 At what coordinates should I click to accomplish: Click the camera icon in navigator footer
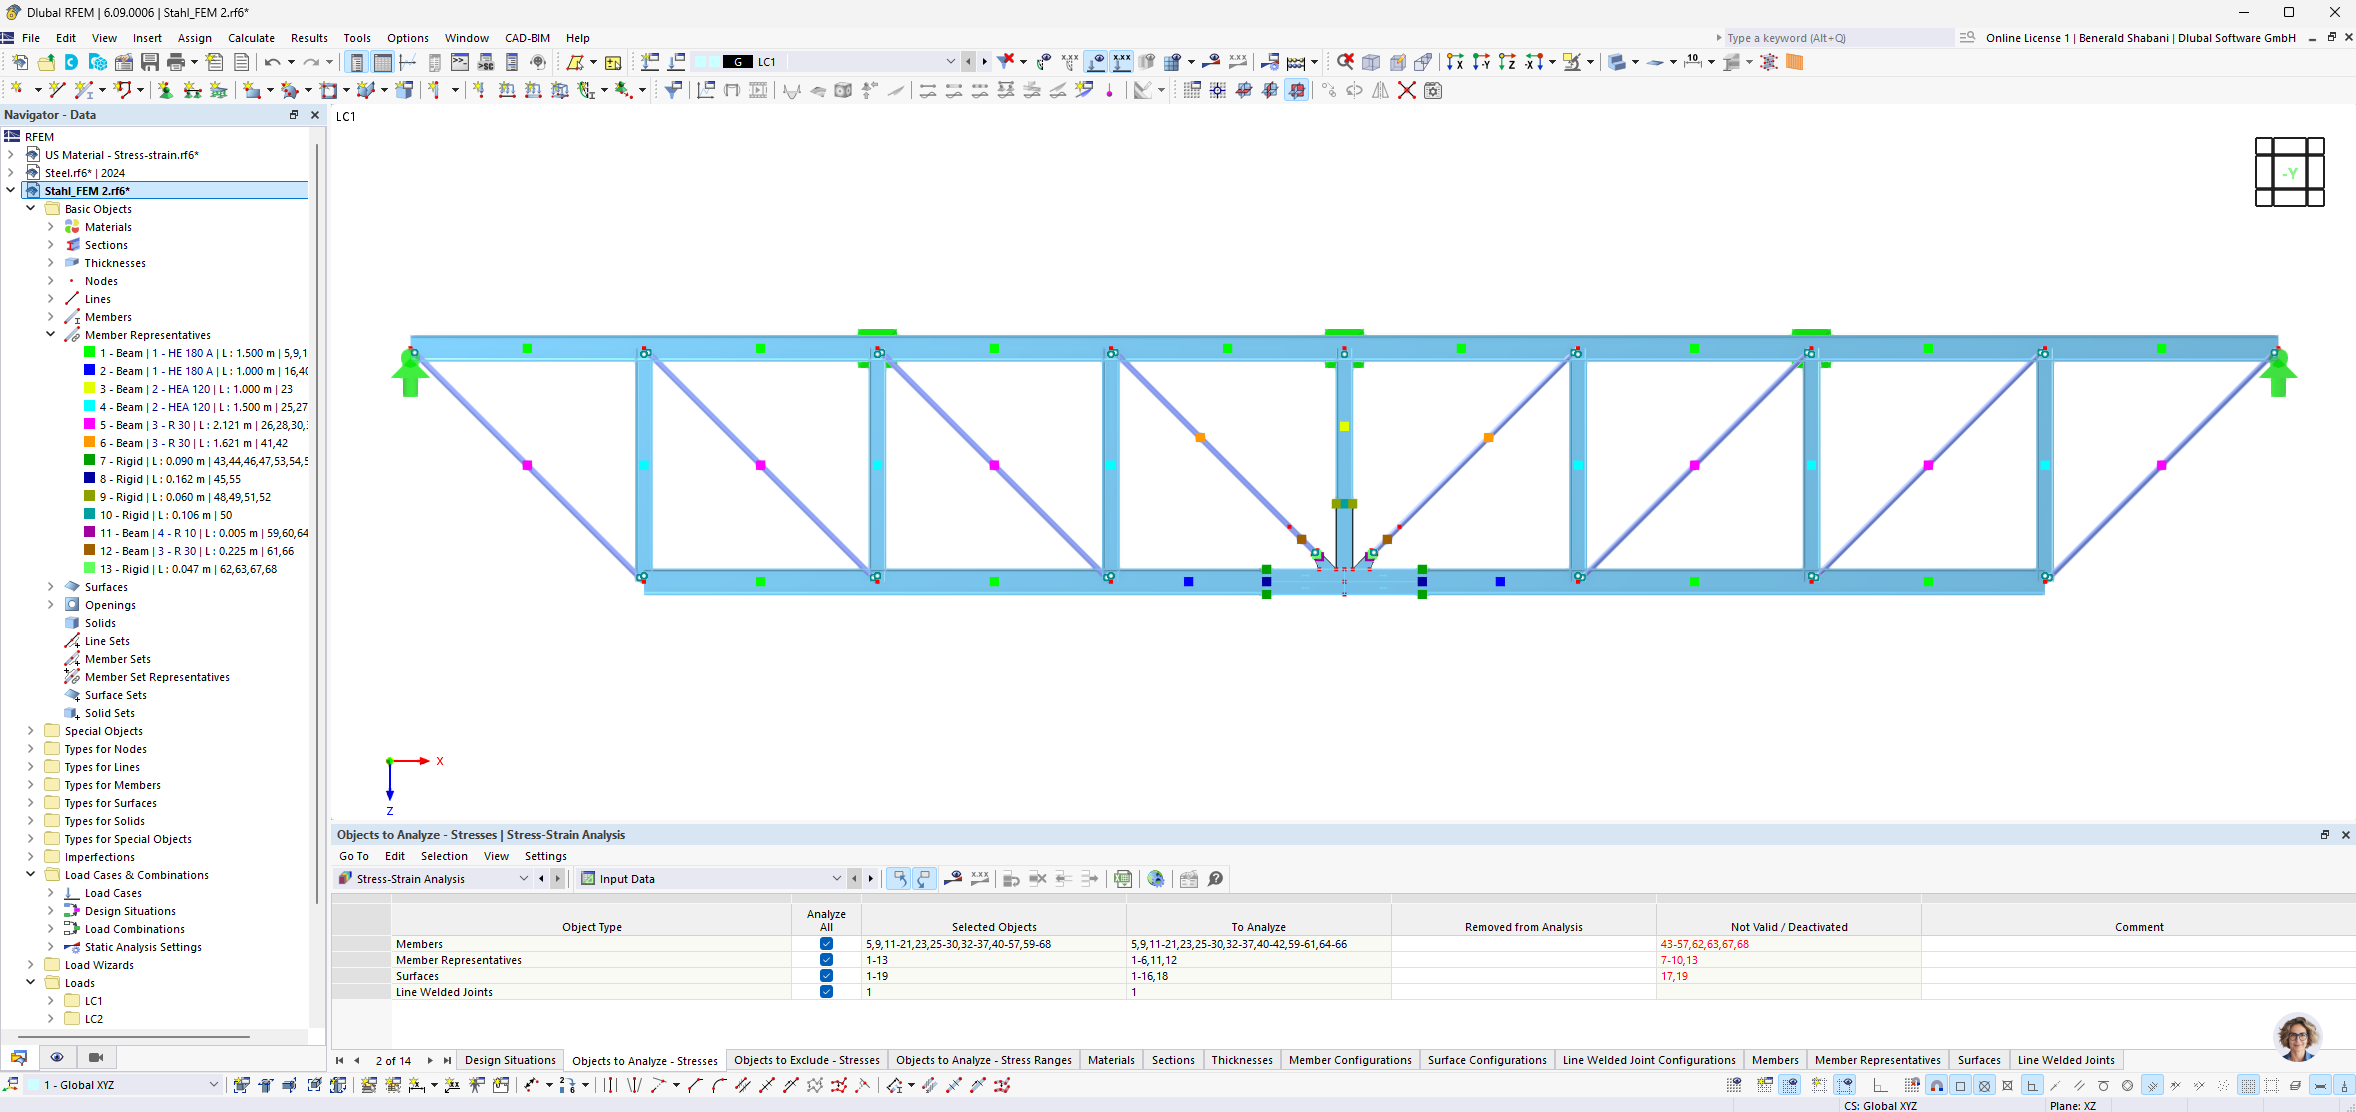(x=96, y=1057)
